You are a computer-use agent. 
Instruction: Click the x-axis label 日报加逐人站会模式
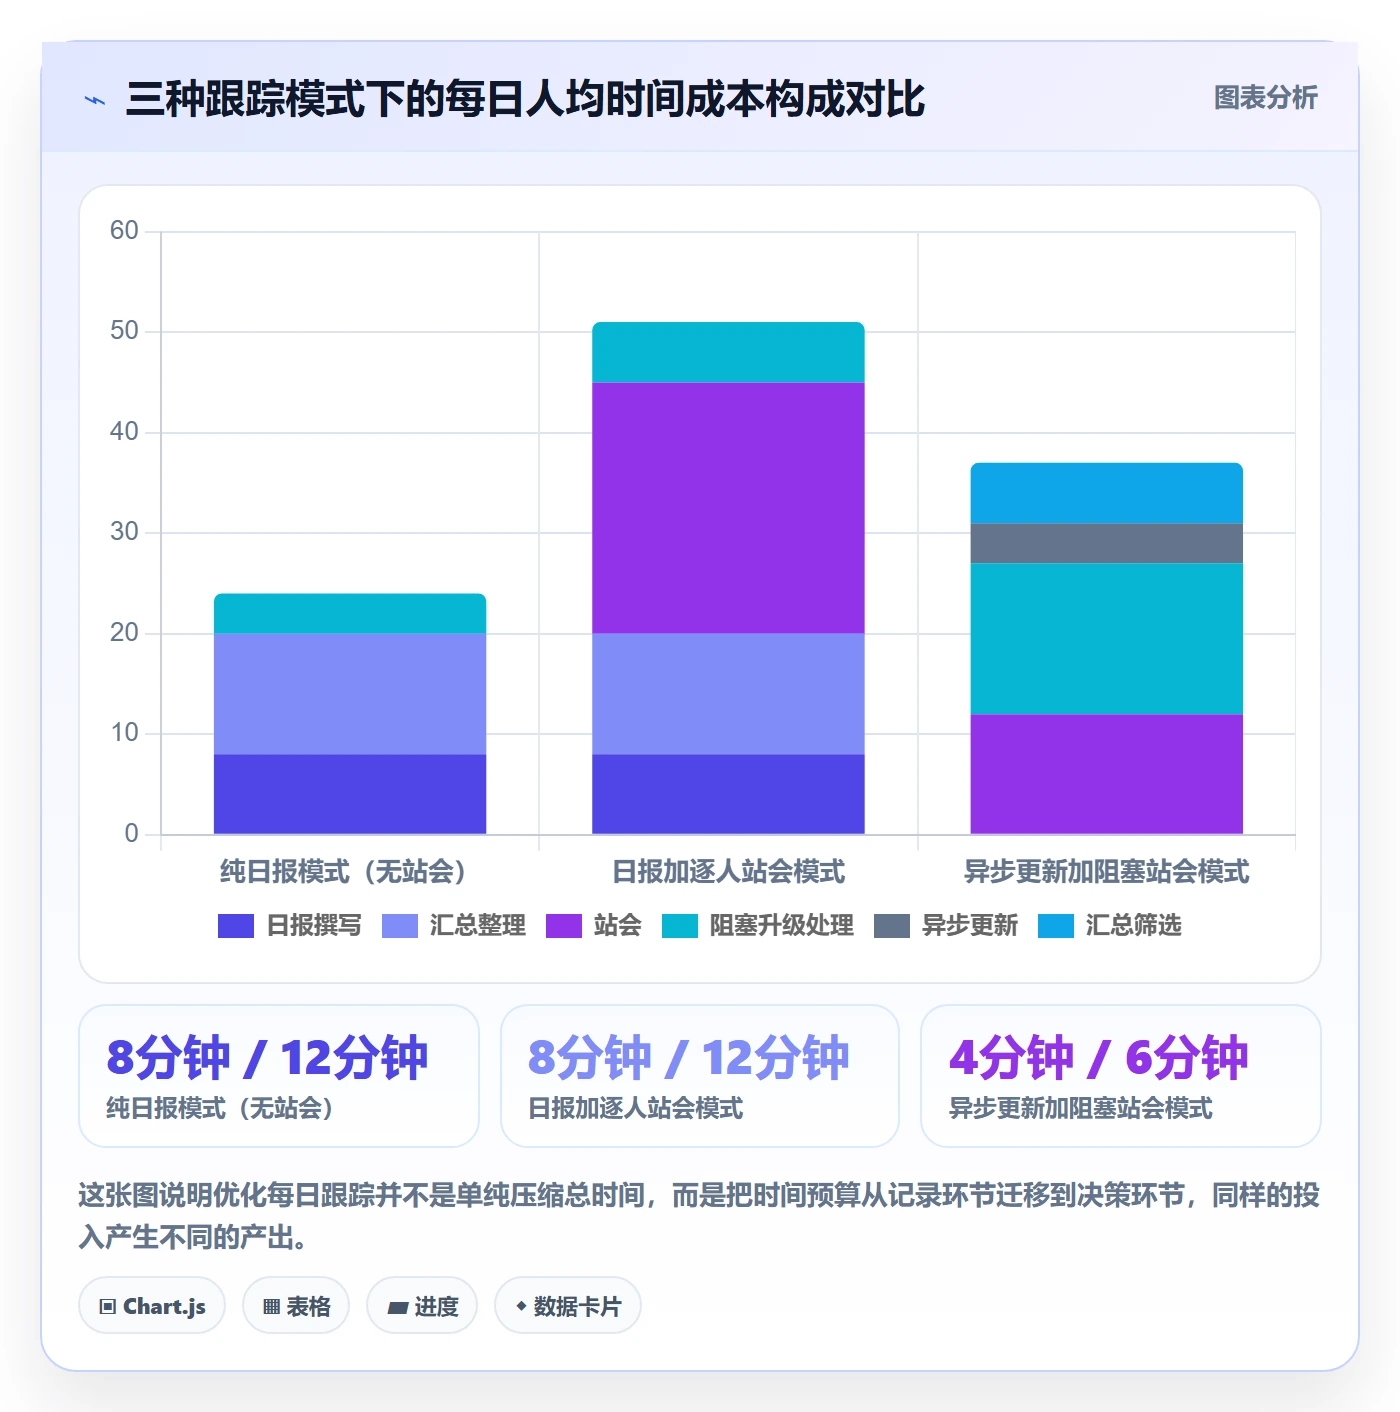coord(728,872)
